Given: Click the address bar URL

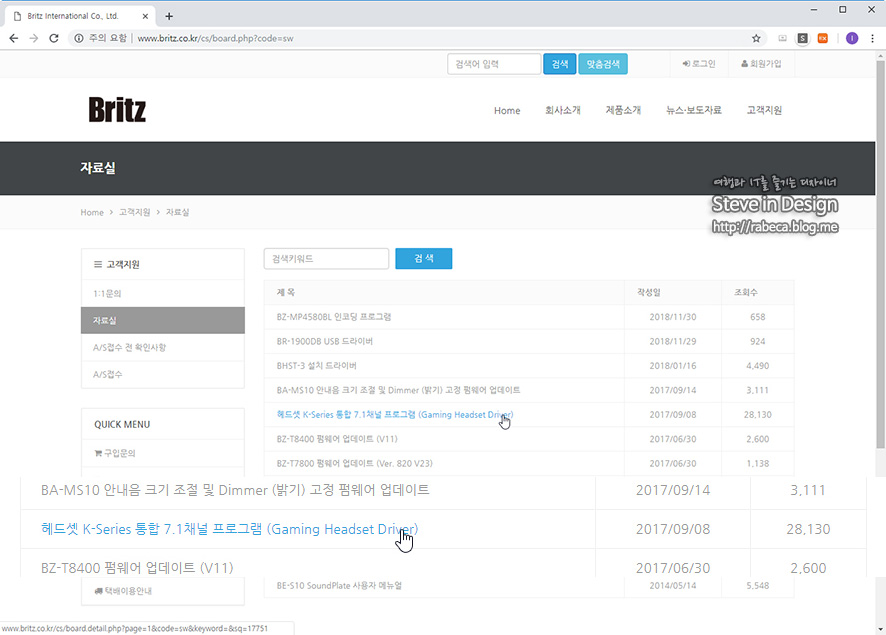Looking at the screenshot, I should (215, 38).
